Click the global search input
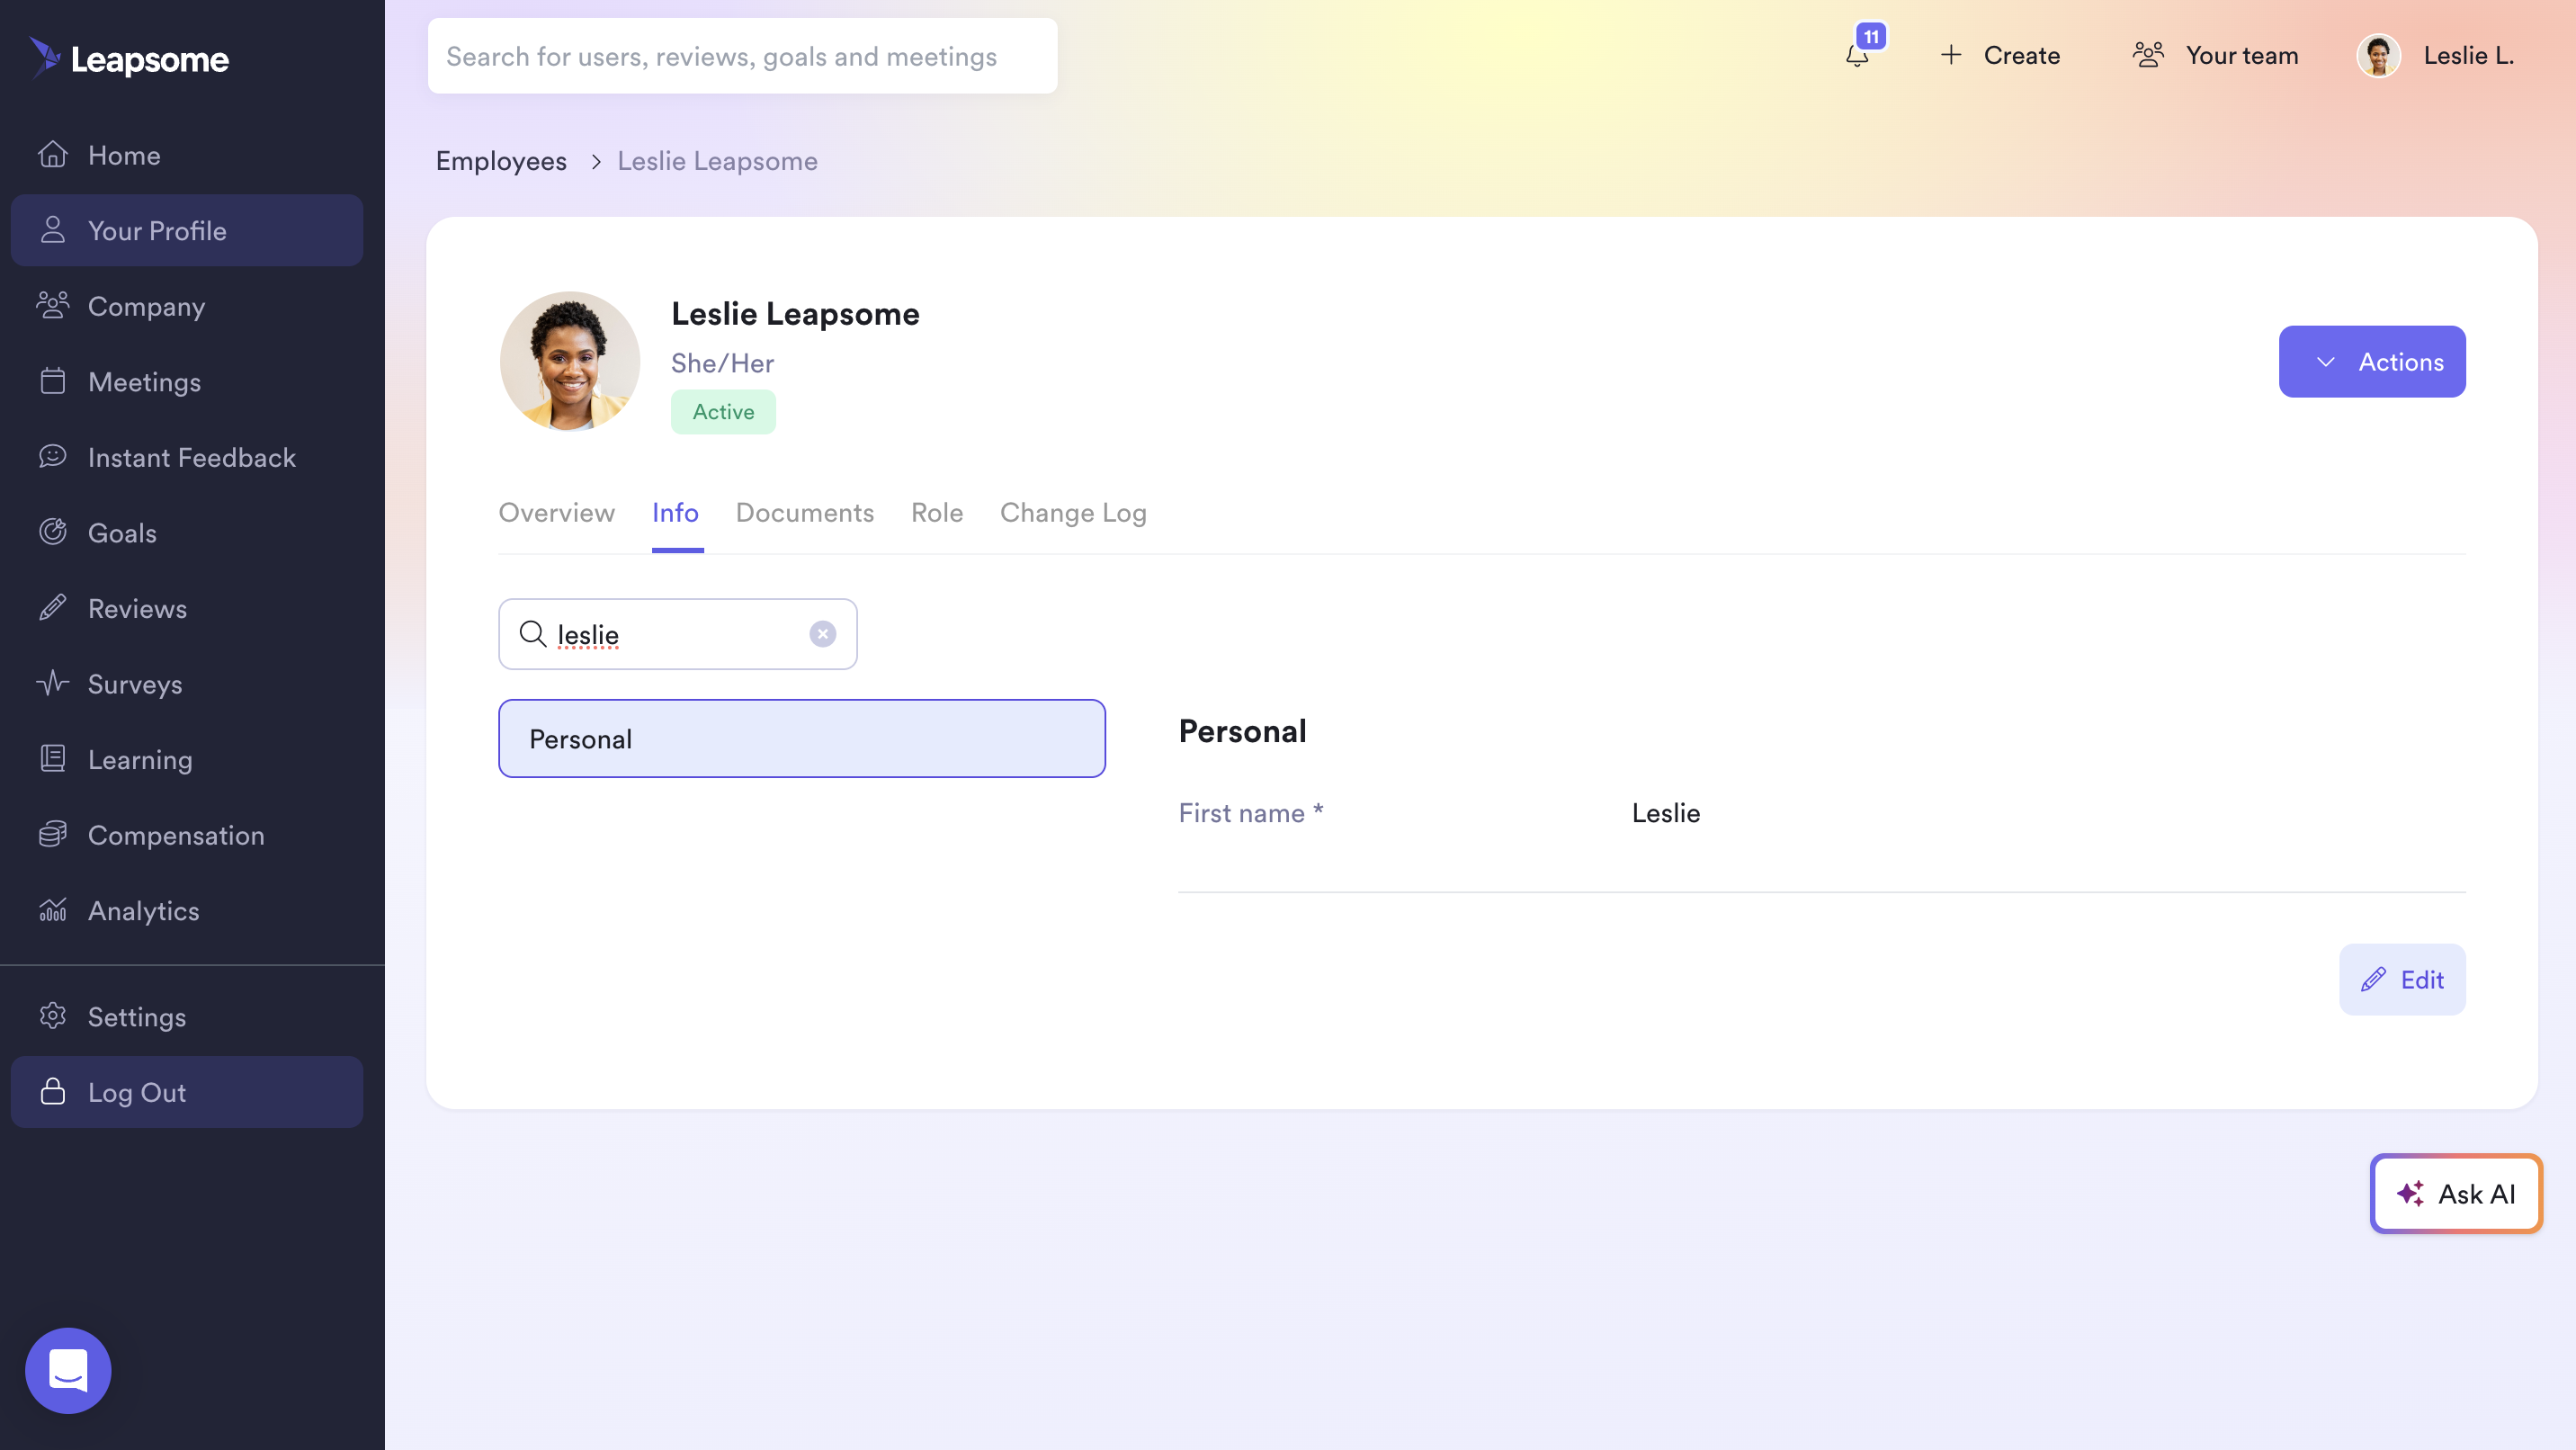The height and width of the screenshot is (1450, 2576). click(742, 55)
